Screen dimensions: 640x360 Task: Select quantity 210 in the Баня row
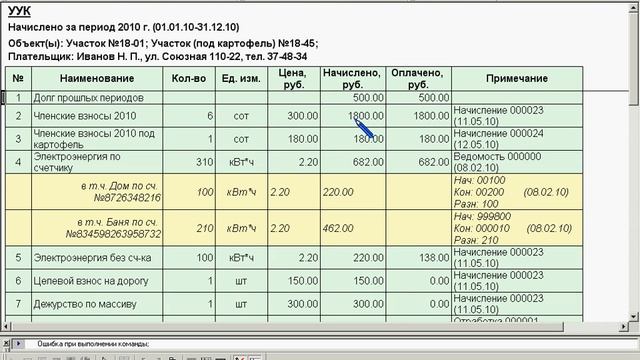[189, 228]
